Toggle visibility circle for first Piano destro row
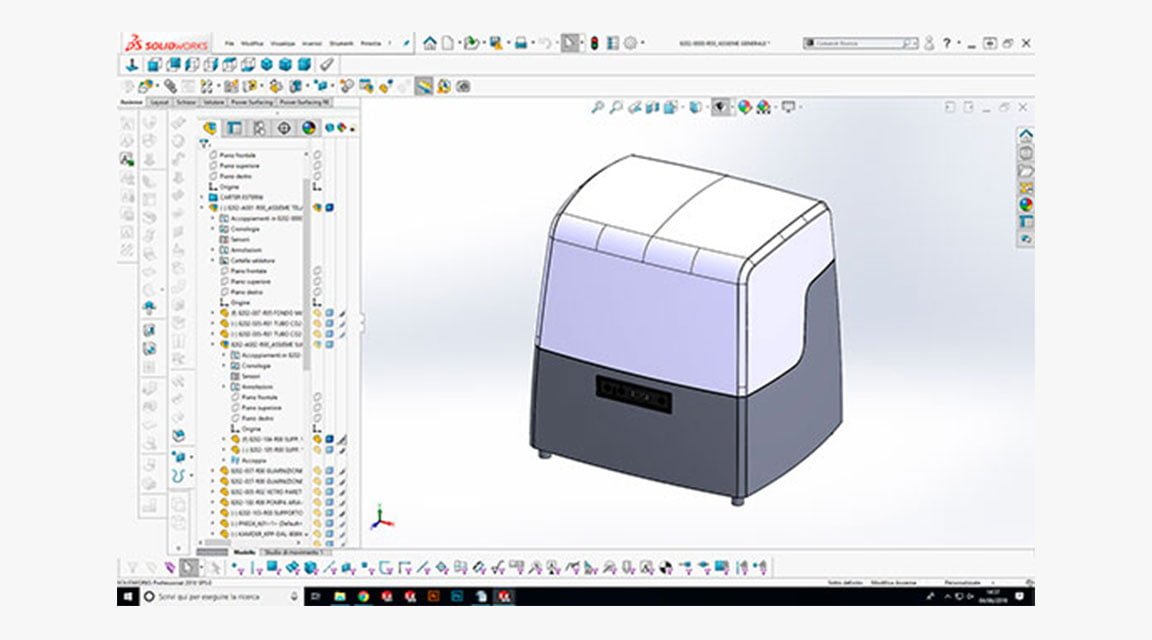Image resolution: width=1152 pixels, height=640 pixels. point(317,176)
